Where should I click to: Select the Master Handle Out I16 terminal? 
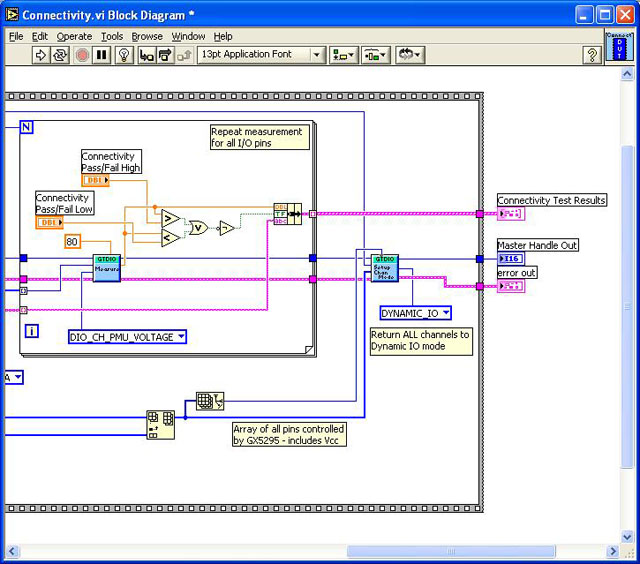(510, 259)
